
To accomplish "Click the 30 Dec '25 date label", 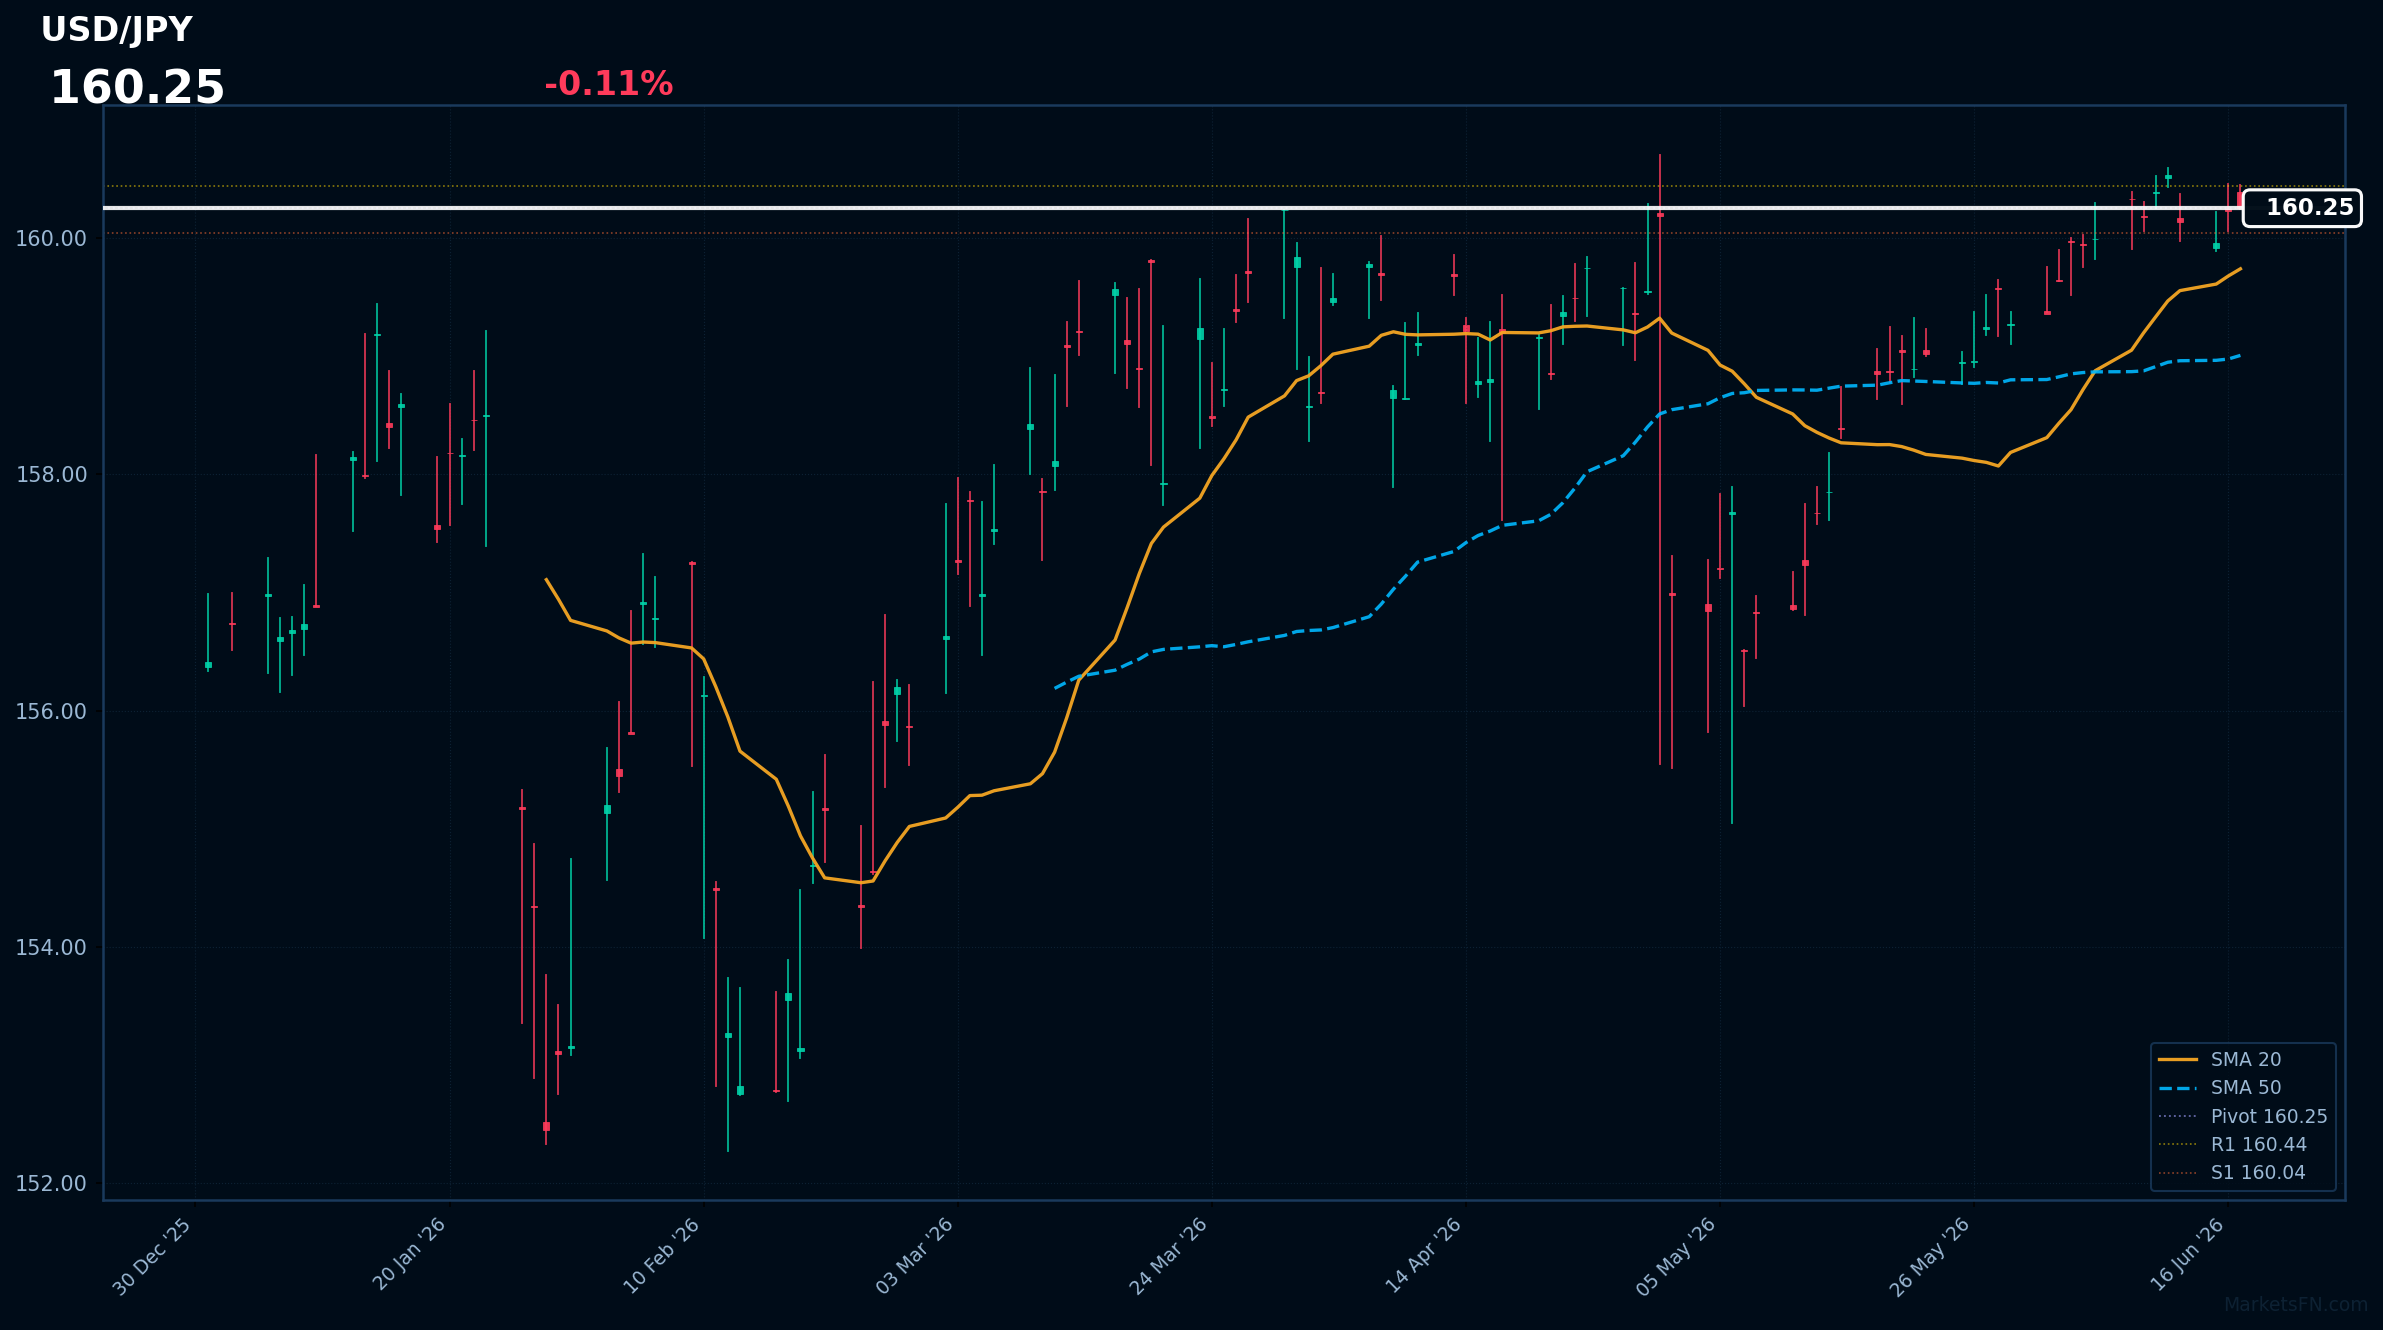I will click(x=153, y=1257).
